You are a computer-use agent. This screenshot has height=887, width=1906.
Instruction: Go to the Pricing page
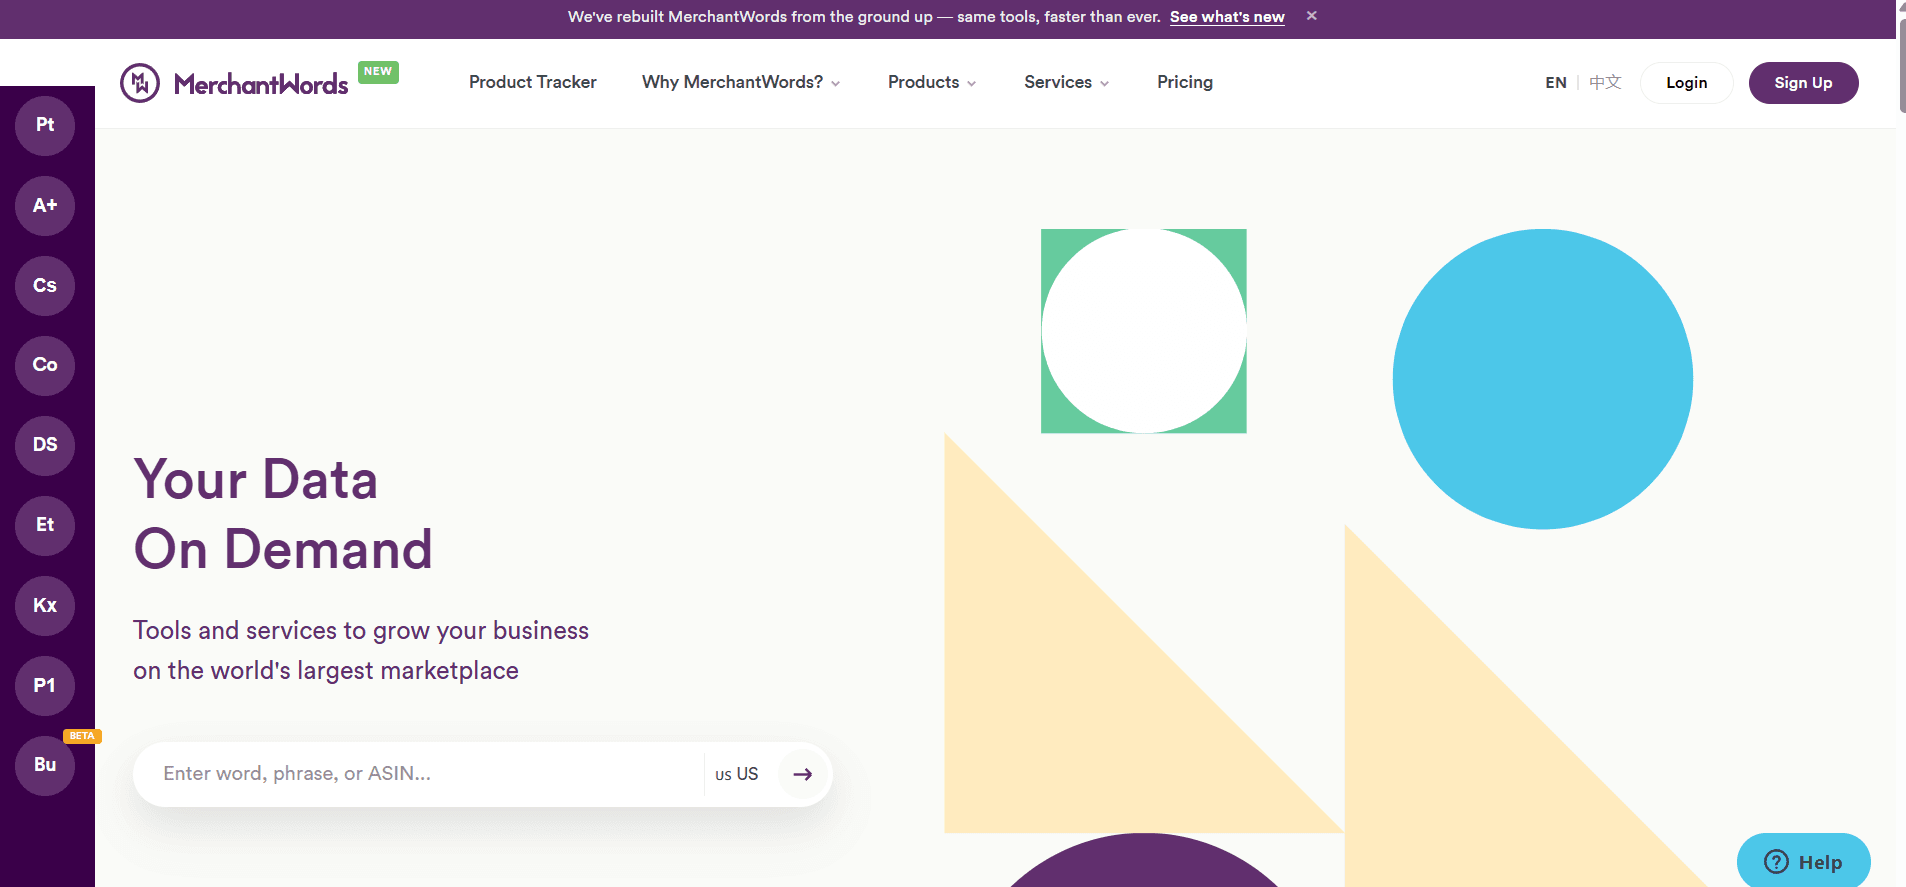(x=1185, y=82)
